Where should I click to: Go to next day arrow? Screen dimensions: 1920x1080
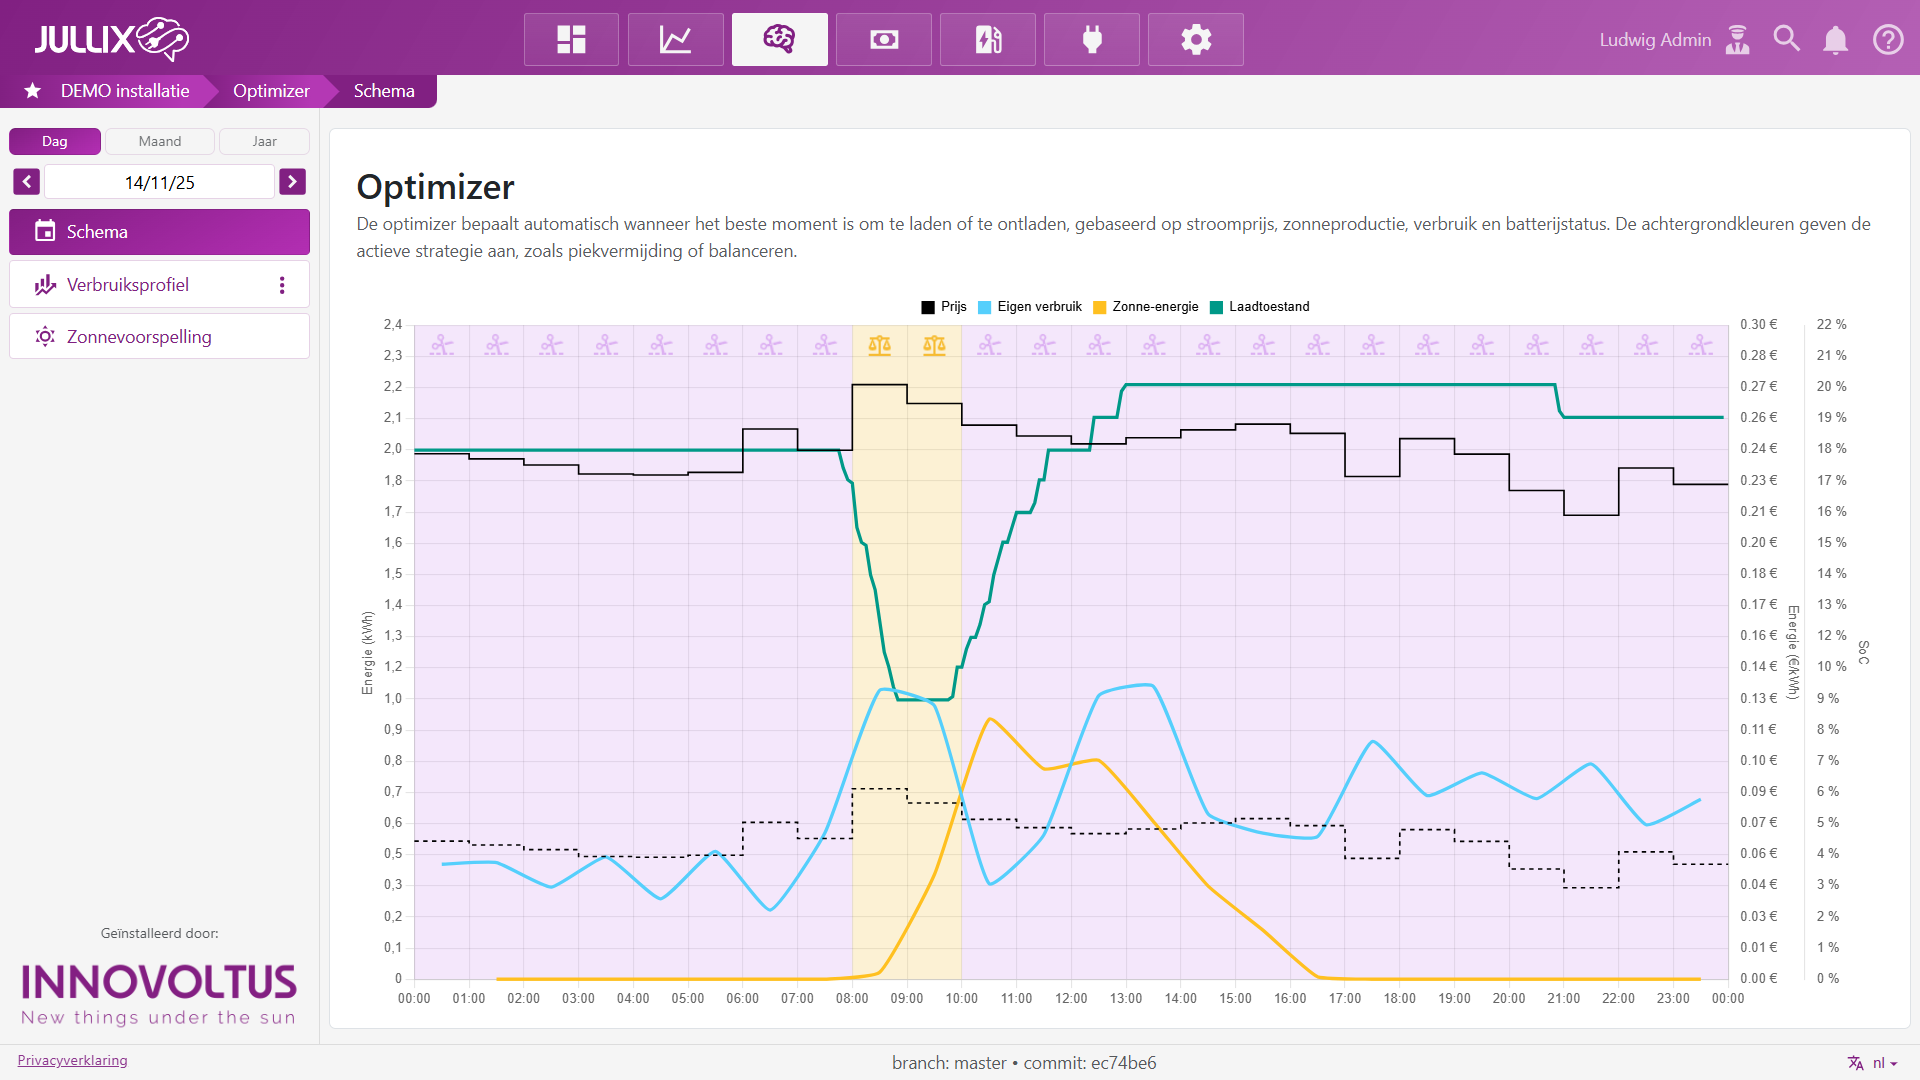point(292,182)
